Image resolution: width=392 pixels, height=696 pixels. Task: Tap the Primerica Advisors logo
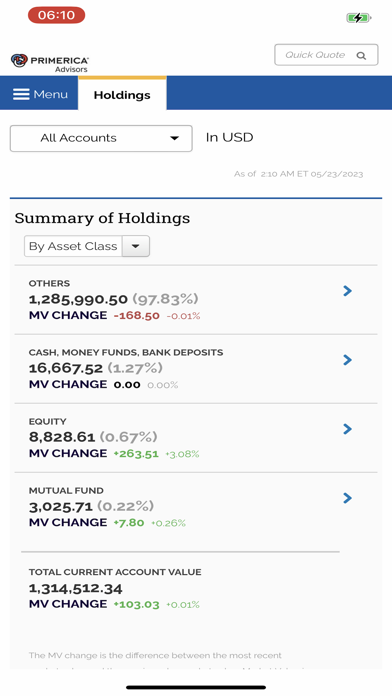pos(50,62)
